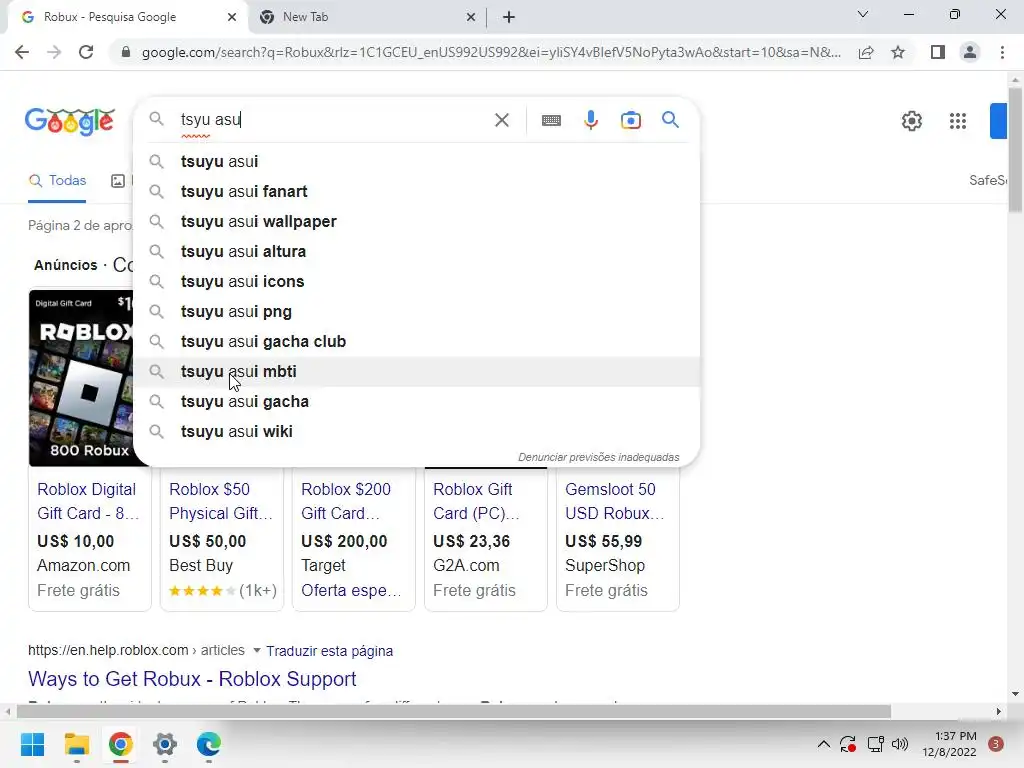This screenshot has width=1024, height=768.
Task: Open a new browser tab
Action: pos(509,17)
